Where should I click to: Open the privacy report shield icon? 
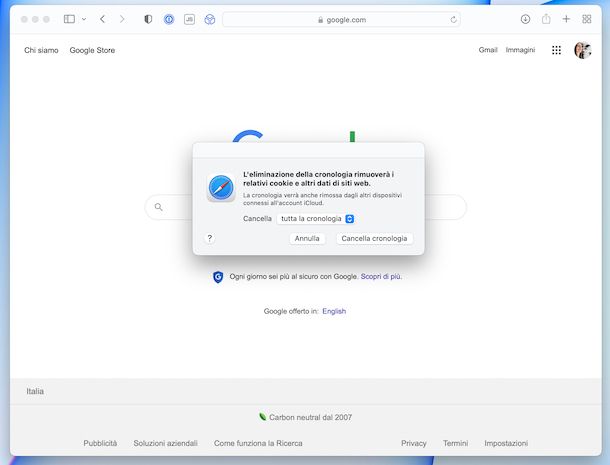(x=148, y=19)
